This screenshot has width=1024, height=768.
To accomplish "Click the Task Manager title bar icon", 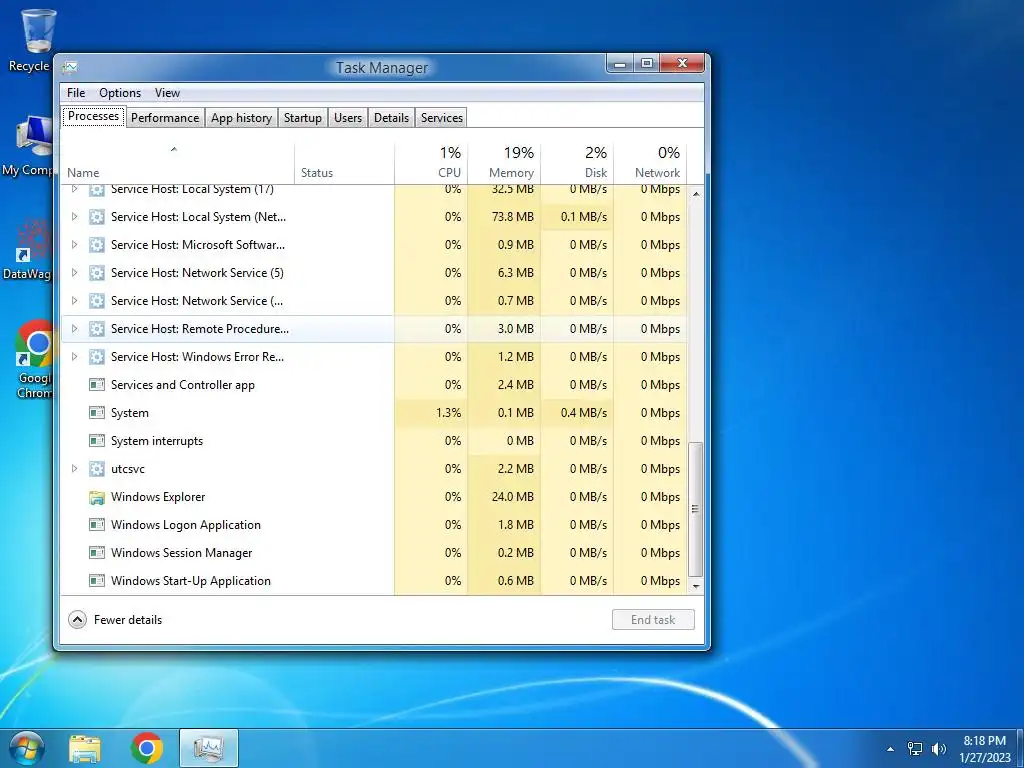I will tap(70, 67).
